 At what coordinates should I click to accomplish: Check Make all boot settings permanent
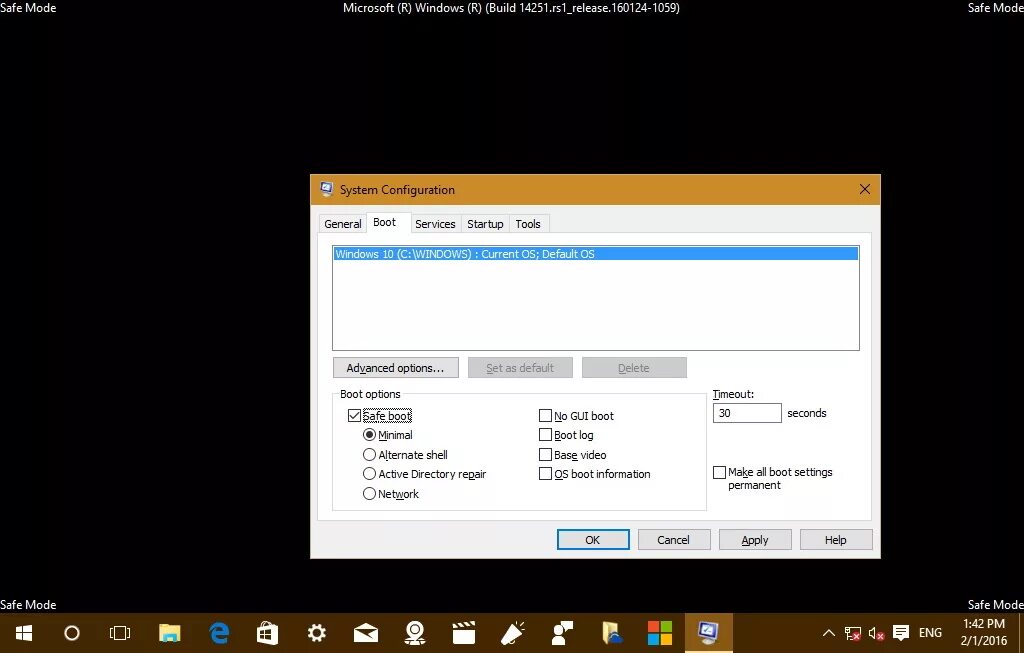(720, 472)
